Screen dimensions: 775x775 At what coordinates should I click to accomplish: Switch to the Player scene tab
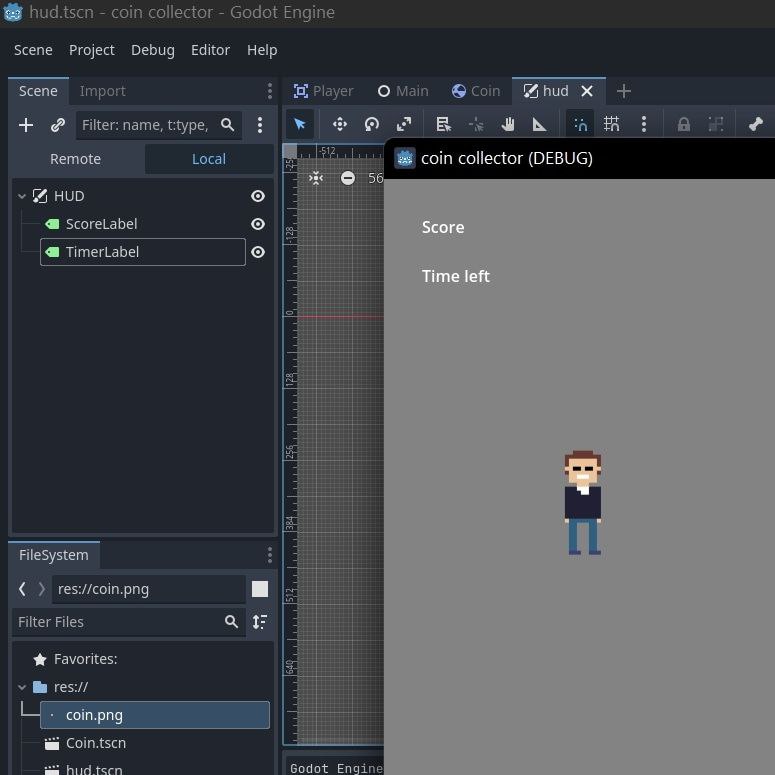coord(323,91)
